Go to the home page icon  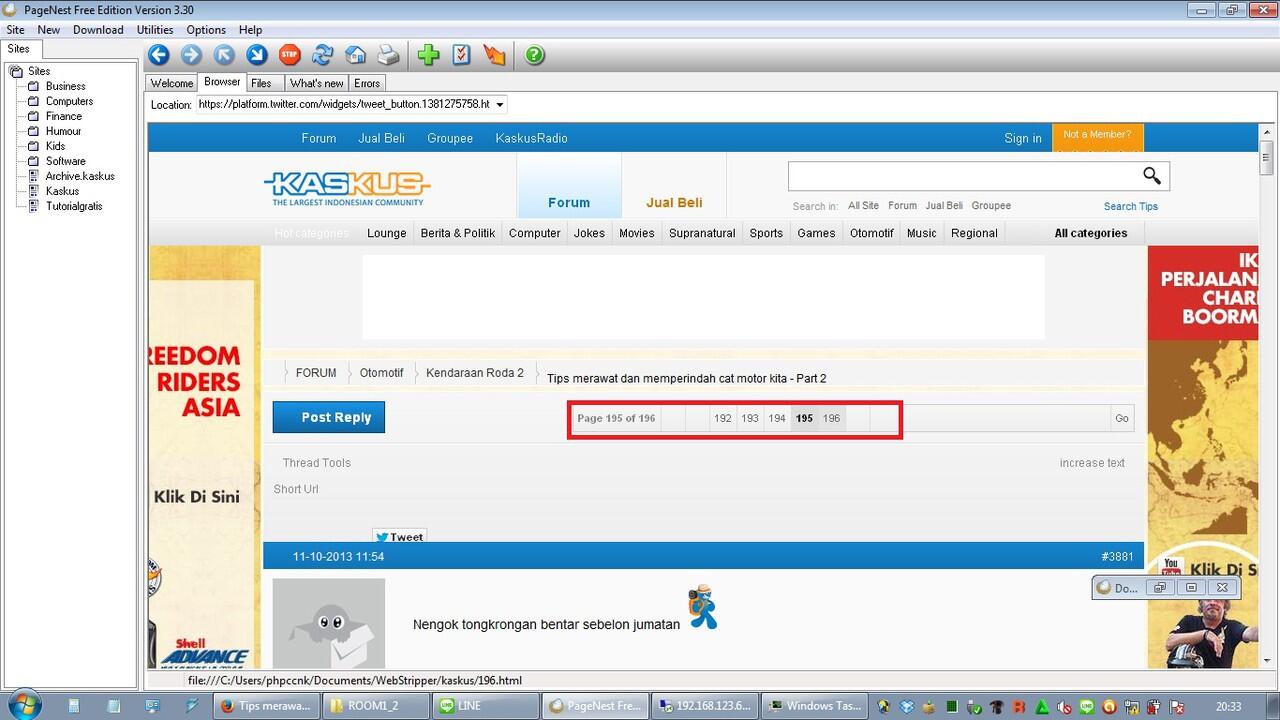tap(355, 55)
